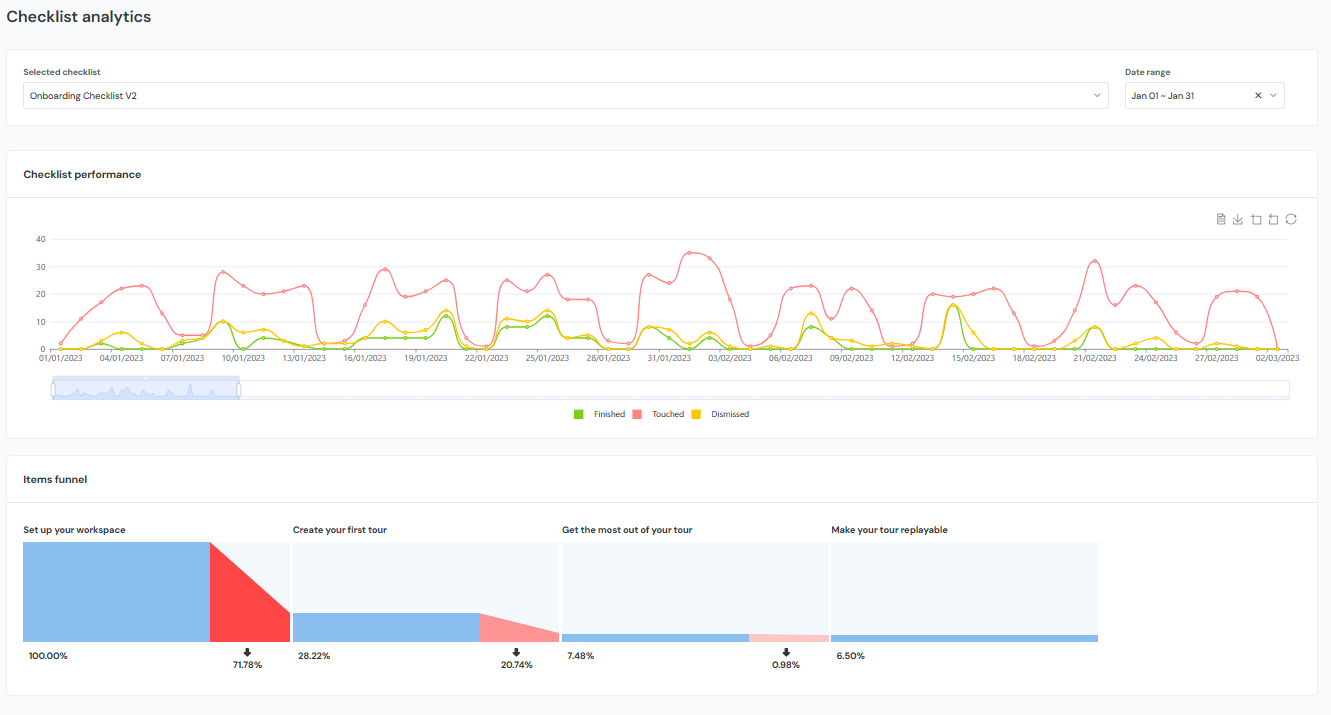Image resolution: width=1331 pixels, height=715 pixels.
Task: Click inside the Jan 01 ~ Jan 31 field
Action: [1180, 95]
